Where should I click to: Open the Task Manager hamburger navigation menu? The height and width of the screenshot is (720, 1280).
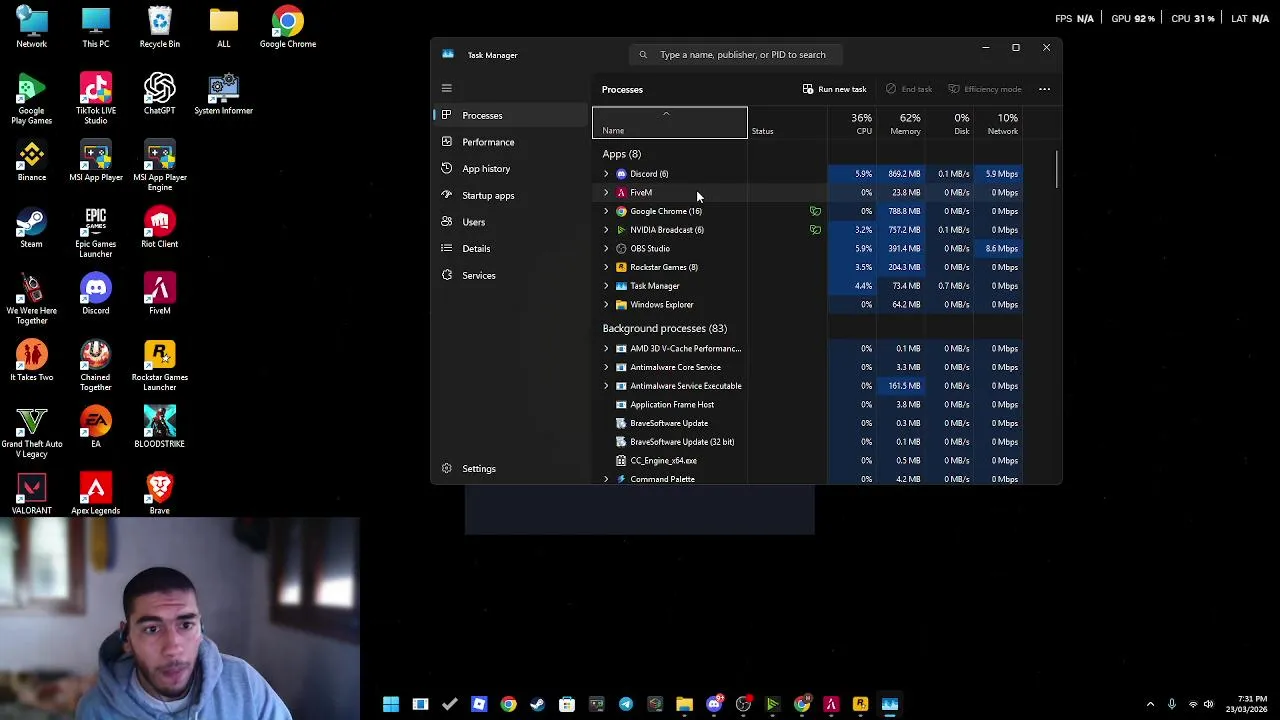pyautogui.click(x=447, y=89)
